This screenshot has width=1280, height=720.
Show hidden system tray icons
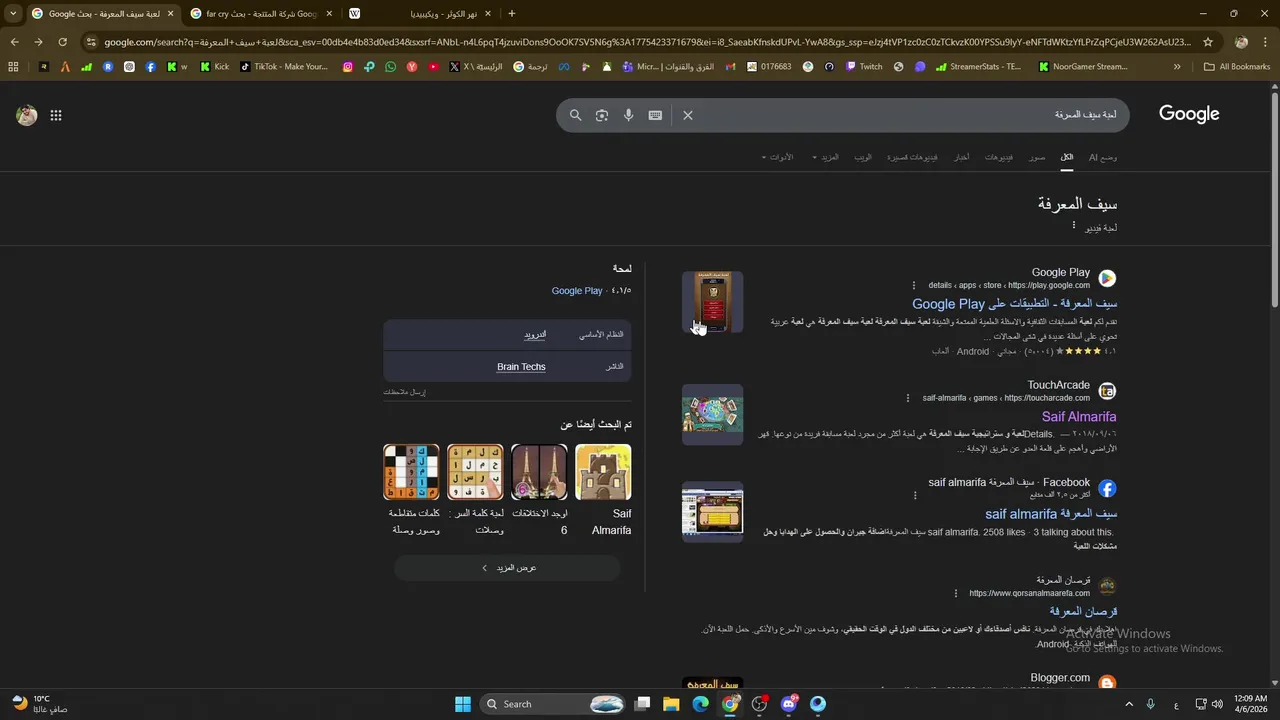pyautogui.click(x=1129, y=704)
